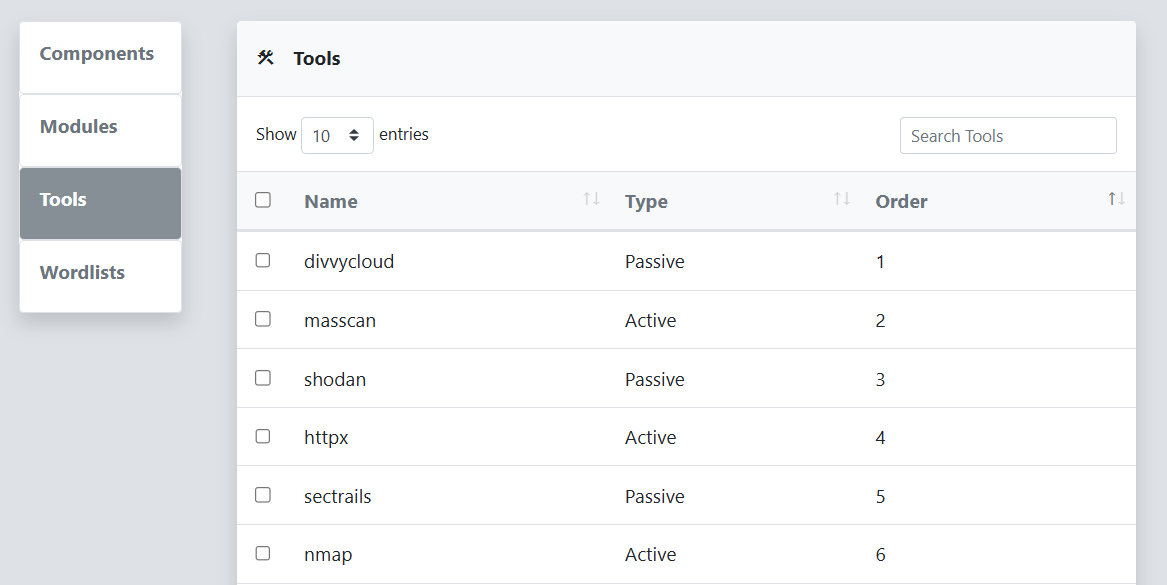Click order value 2 for masscan
1167x585 pixels.
[880, 321]
